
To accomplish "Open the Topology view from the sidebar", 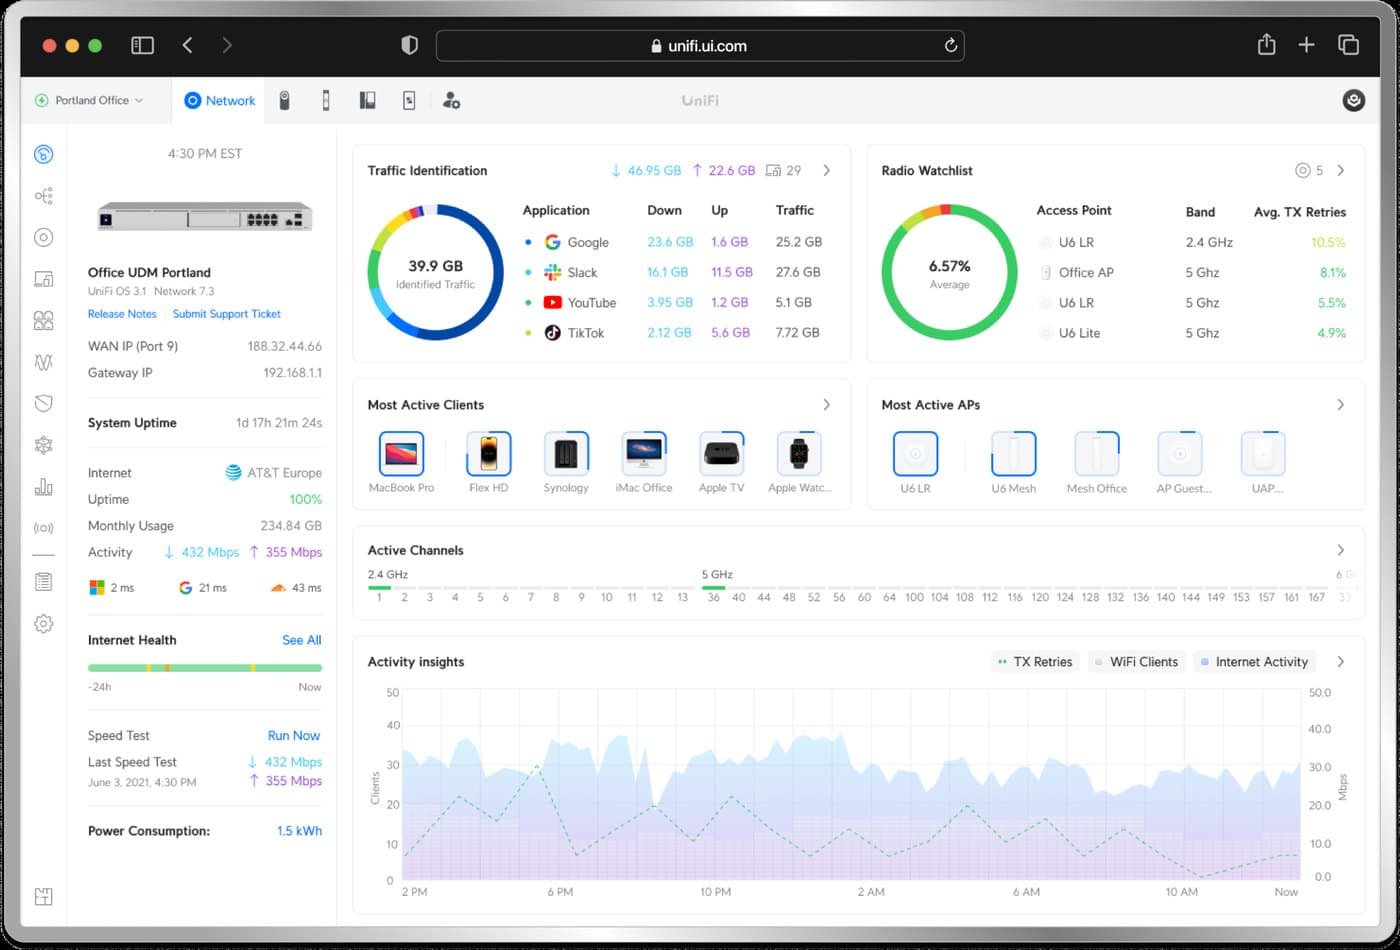I will pos(43,196).
